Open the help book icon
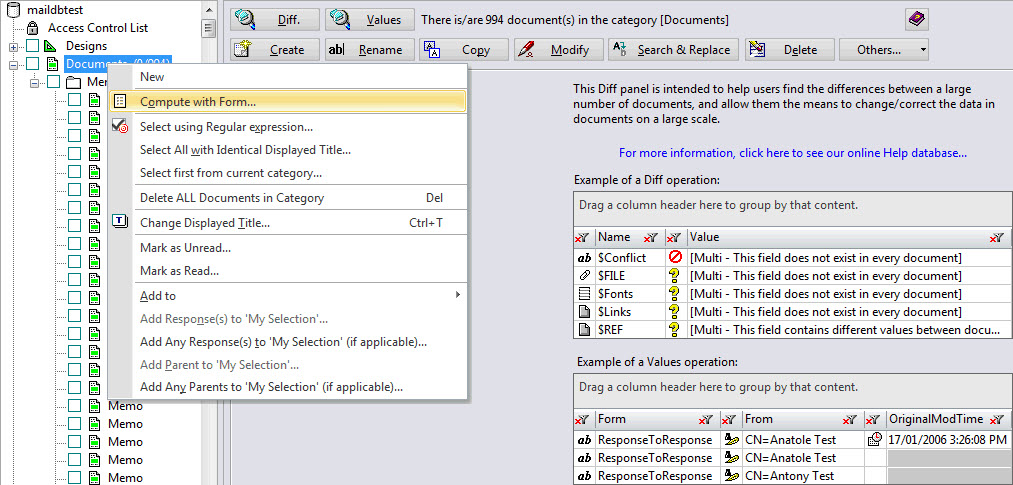Screen dimensions: 1013x485 pyautogui.click(x=916, y=19)
